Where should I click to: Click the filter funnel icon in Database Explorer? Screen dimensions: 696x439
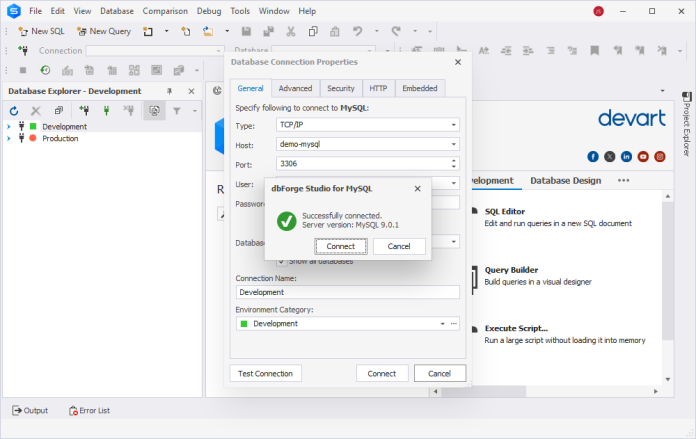click(x=177, y=111)
